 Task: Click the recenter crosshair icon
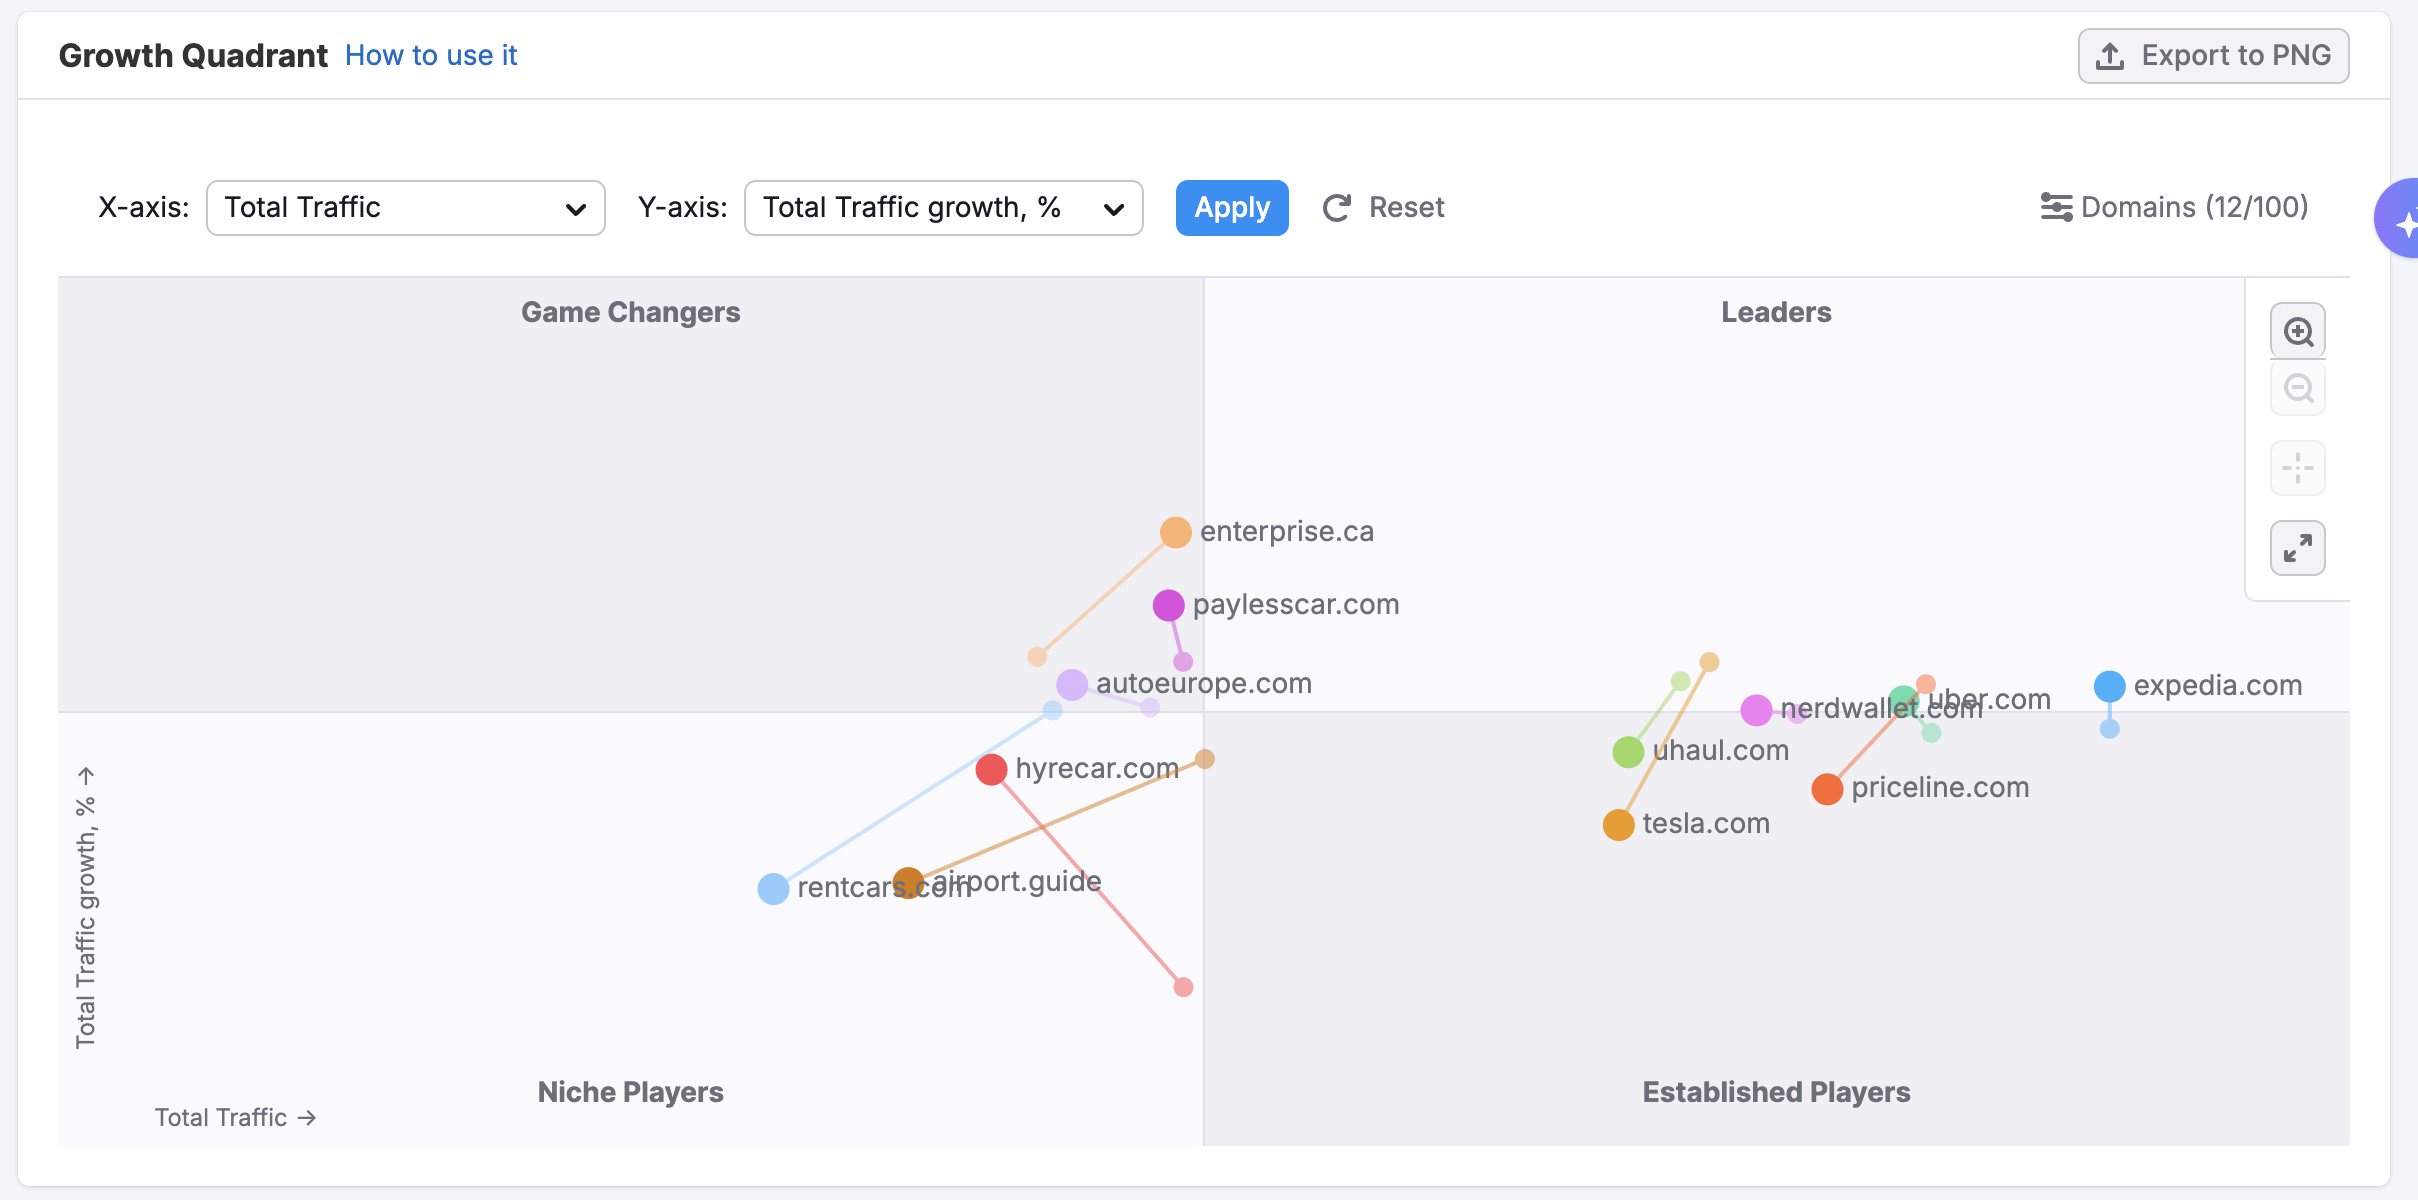tap(2298, 468)
